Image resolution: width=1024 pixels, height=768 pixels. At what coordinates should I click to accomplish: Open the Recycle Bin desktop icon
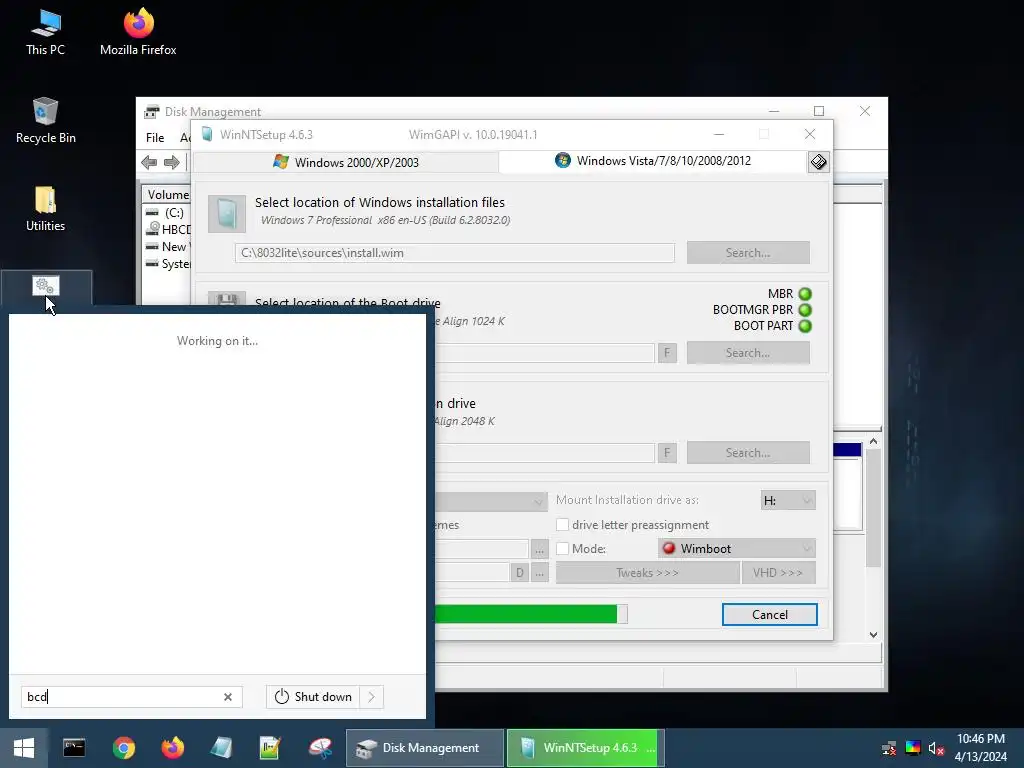pos(45,121)
